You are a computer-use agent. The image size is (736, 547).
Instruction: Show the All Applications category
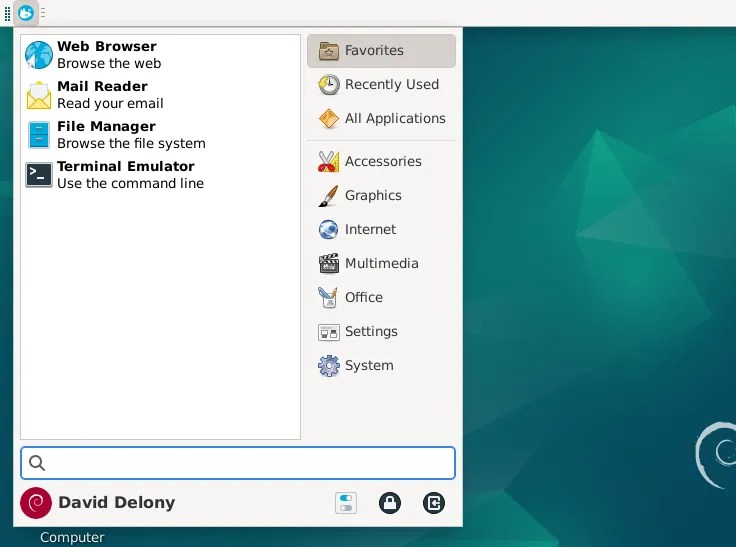381,119
